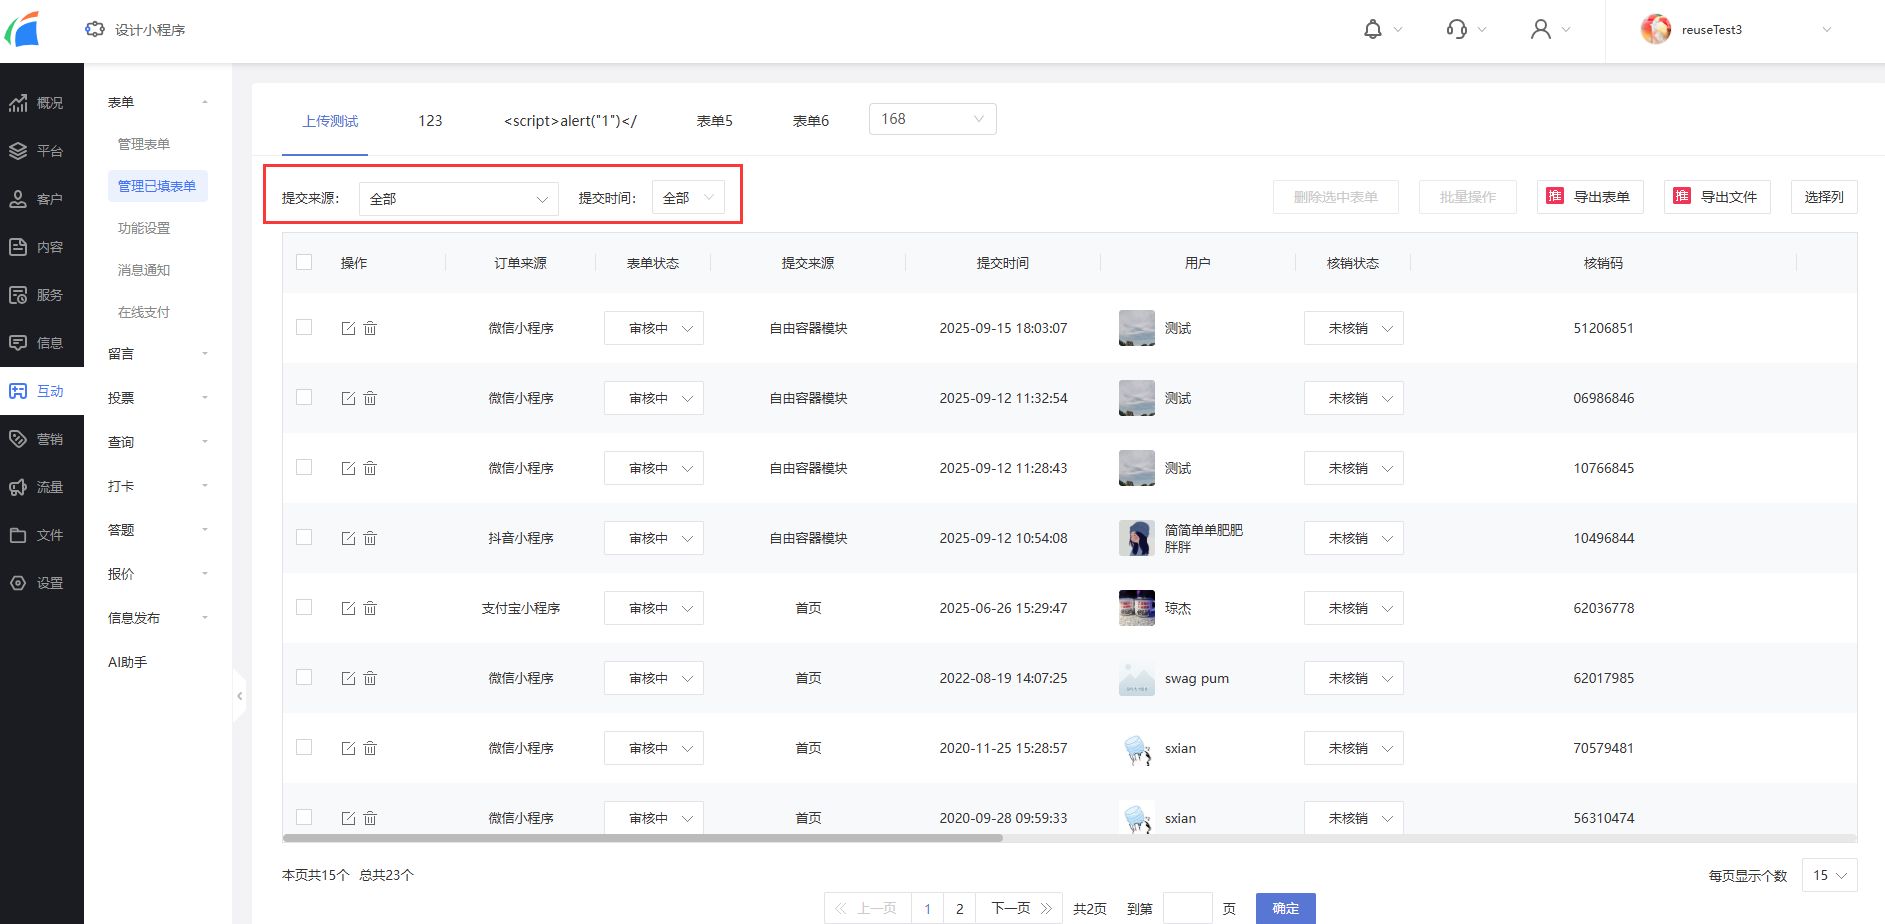
Task: Collapse the side panel with arrow handle
Action: [x=239, y=695]
